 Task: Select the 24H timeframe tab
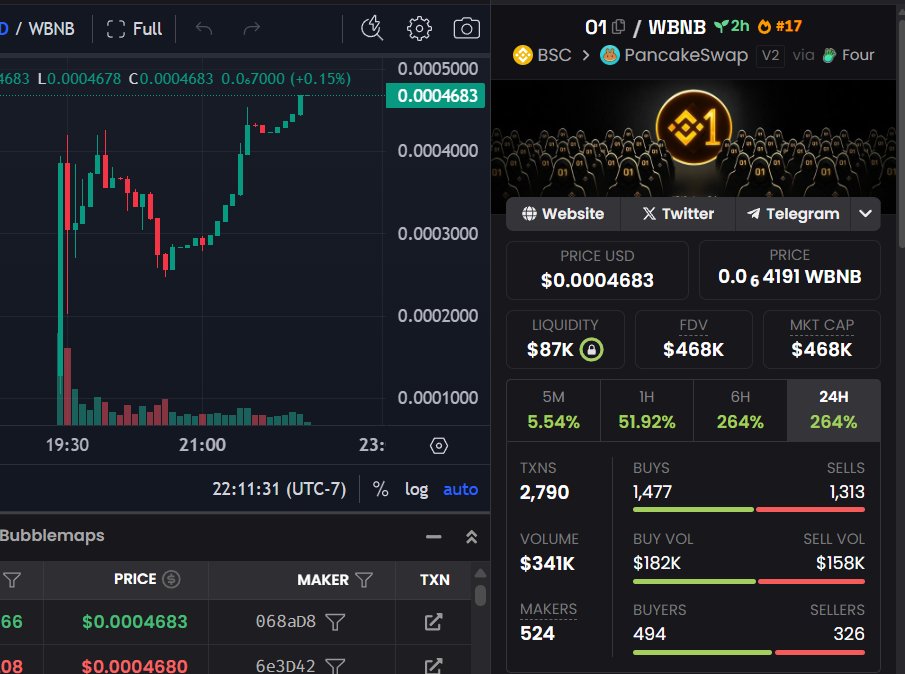pos(834,410)
